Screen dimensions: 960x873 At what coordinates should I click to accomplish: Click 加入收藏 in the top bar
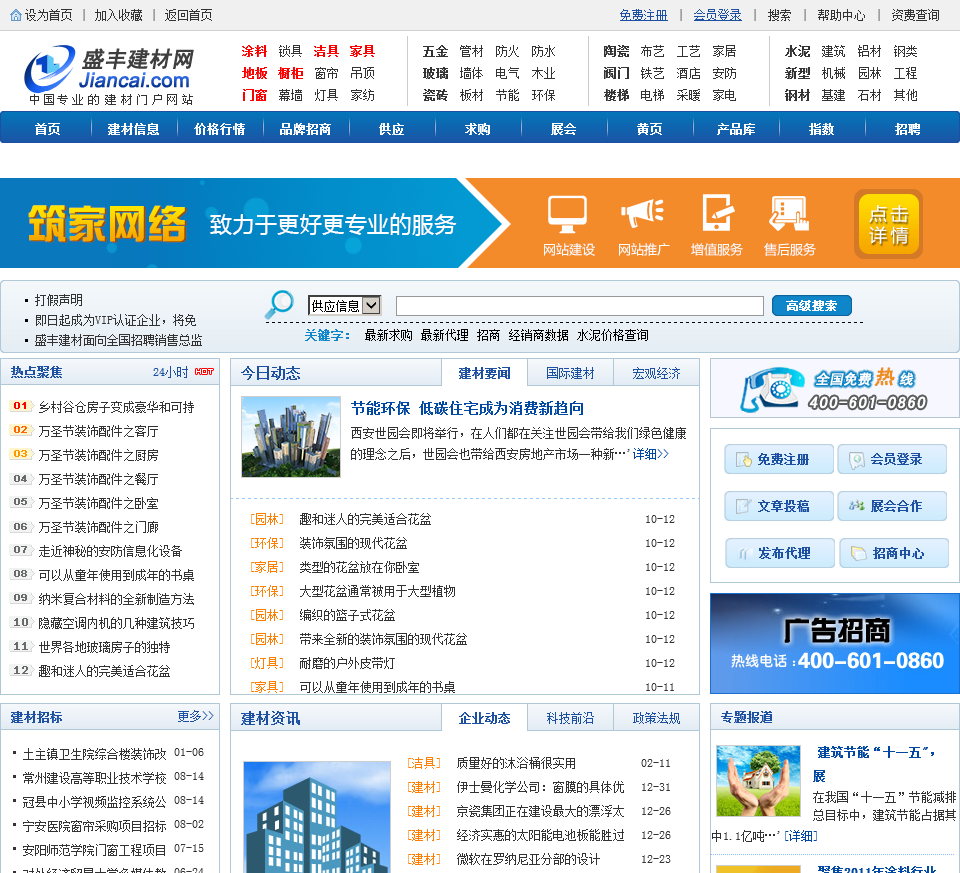pos(119,15)
